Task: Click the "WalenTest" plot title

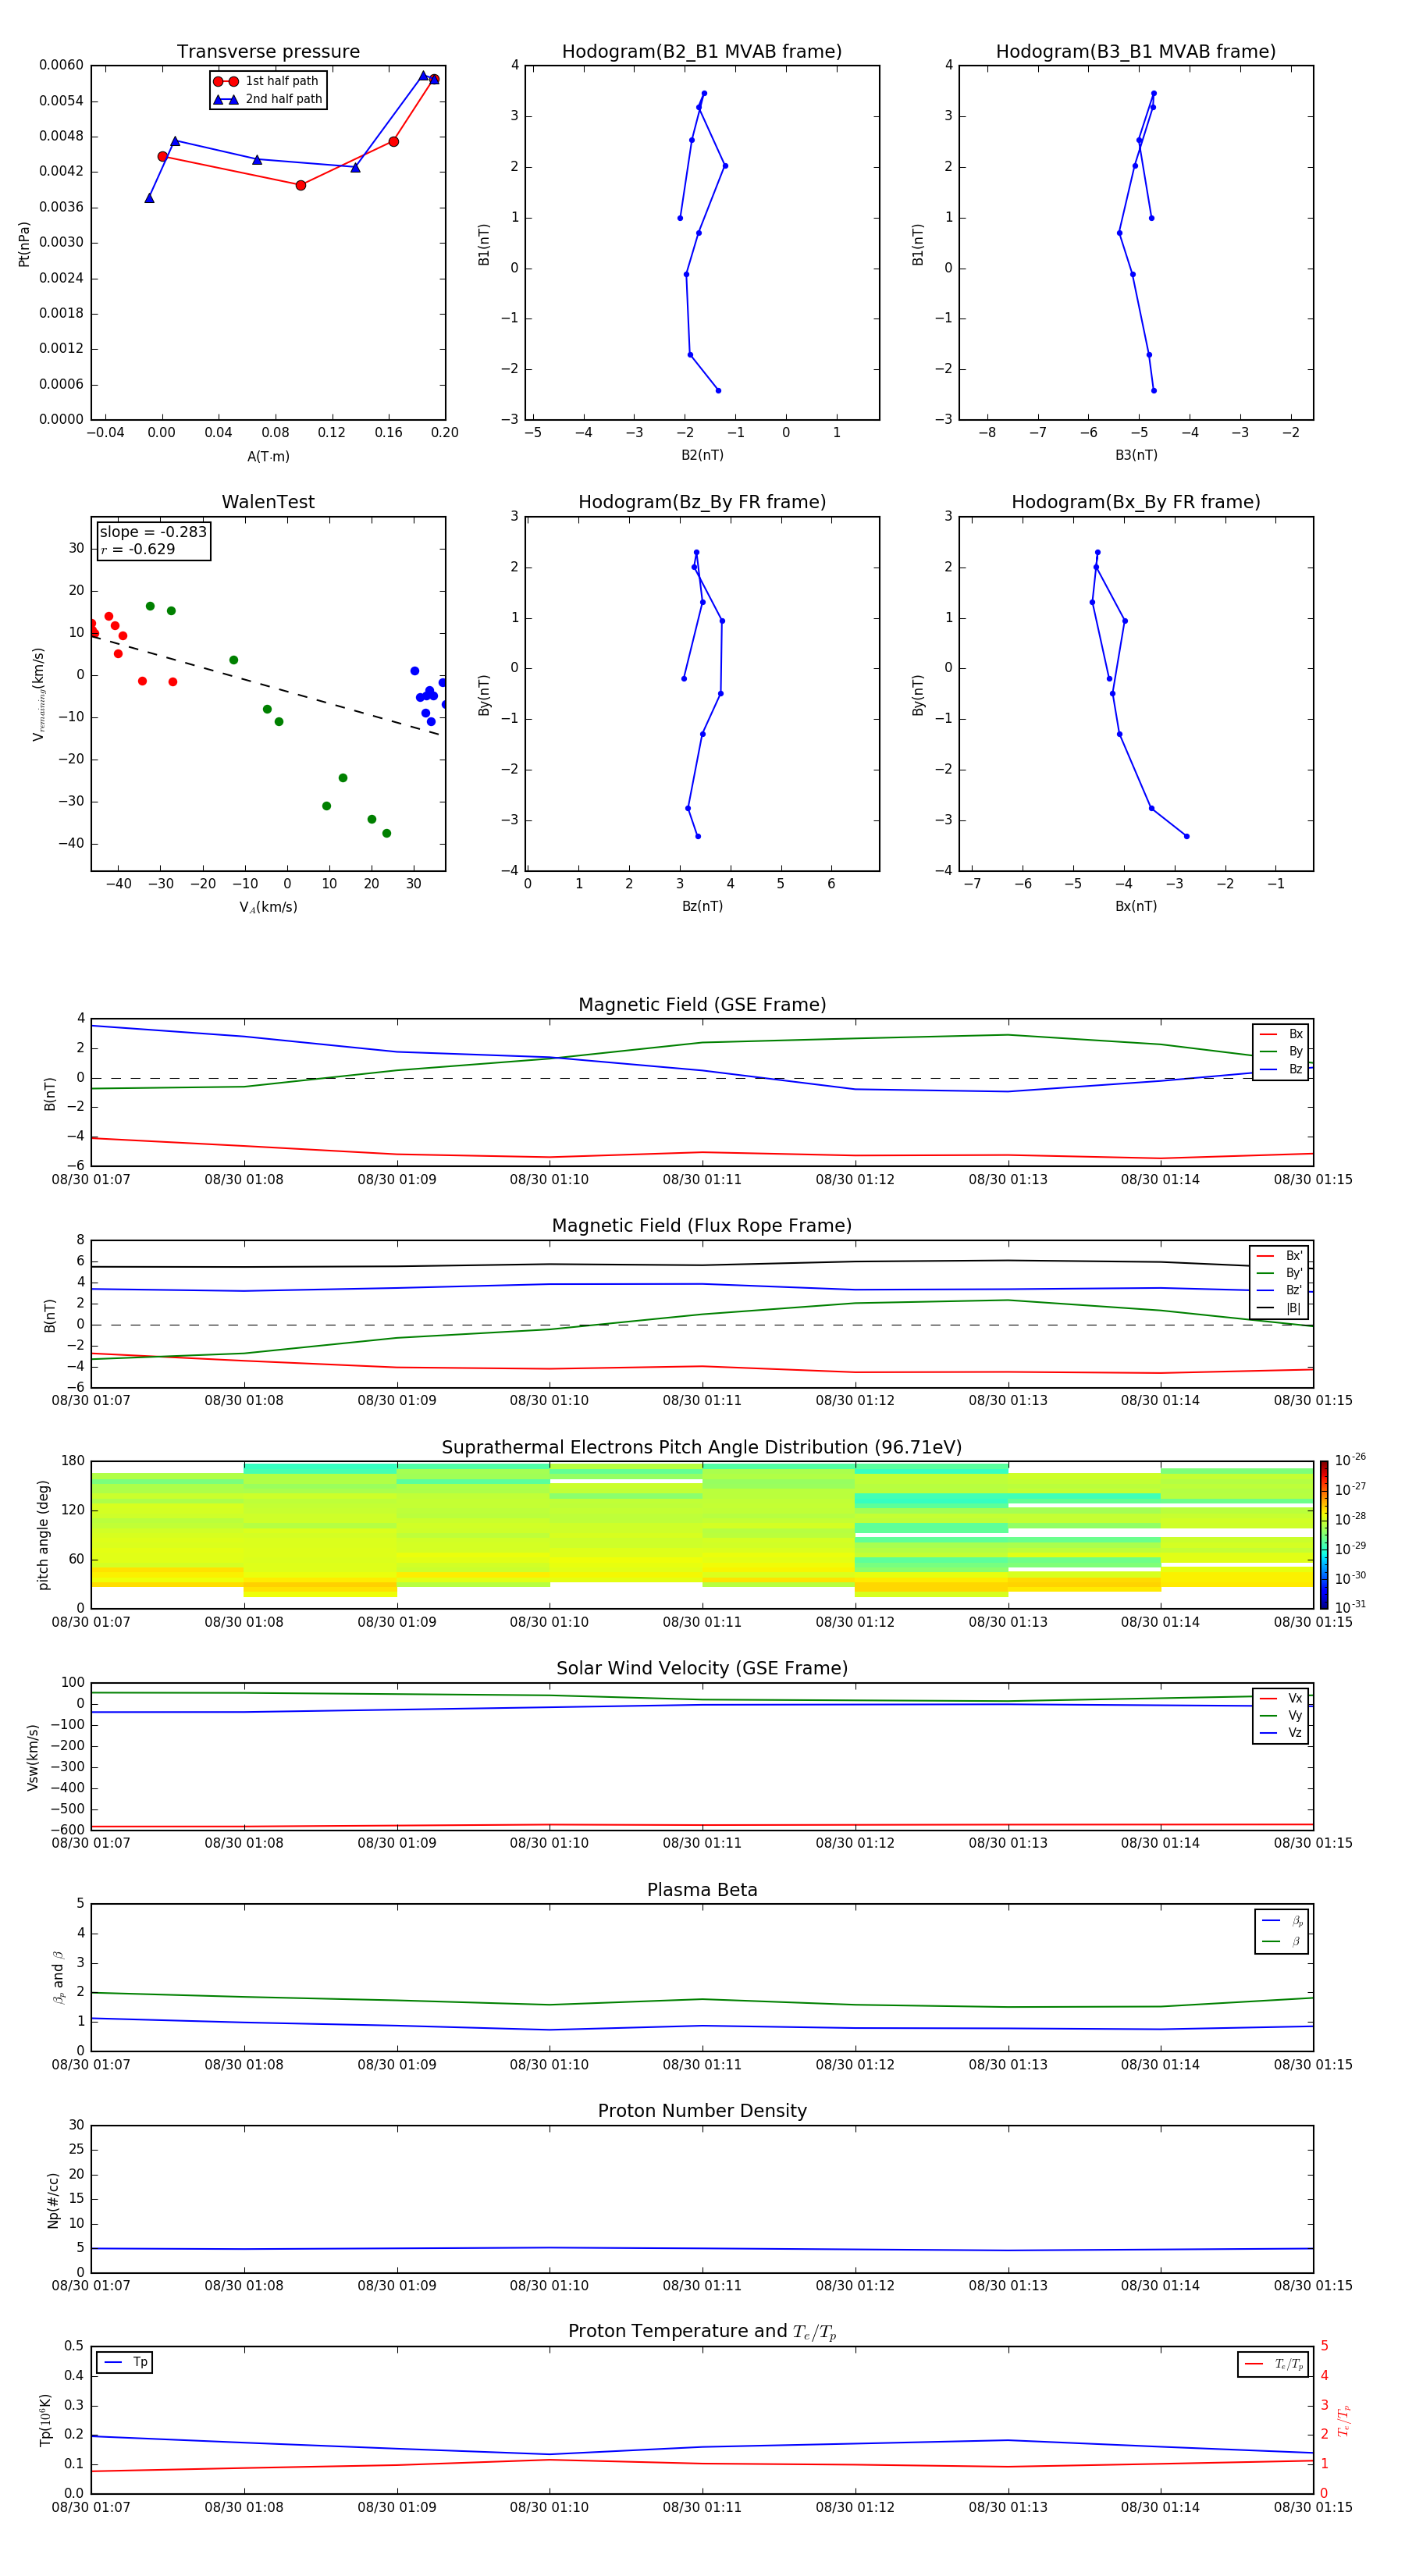Action: click(268, 502)
